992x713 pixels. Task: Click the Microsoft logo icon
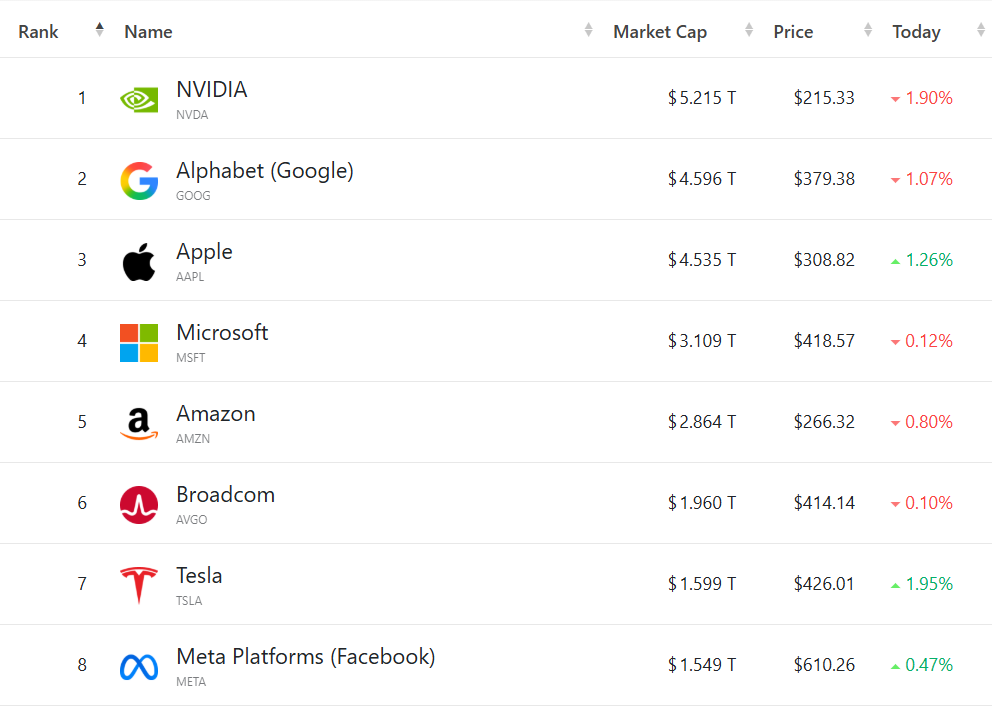coord(139,342)
